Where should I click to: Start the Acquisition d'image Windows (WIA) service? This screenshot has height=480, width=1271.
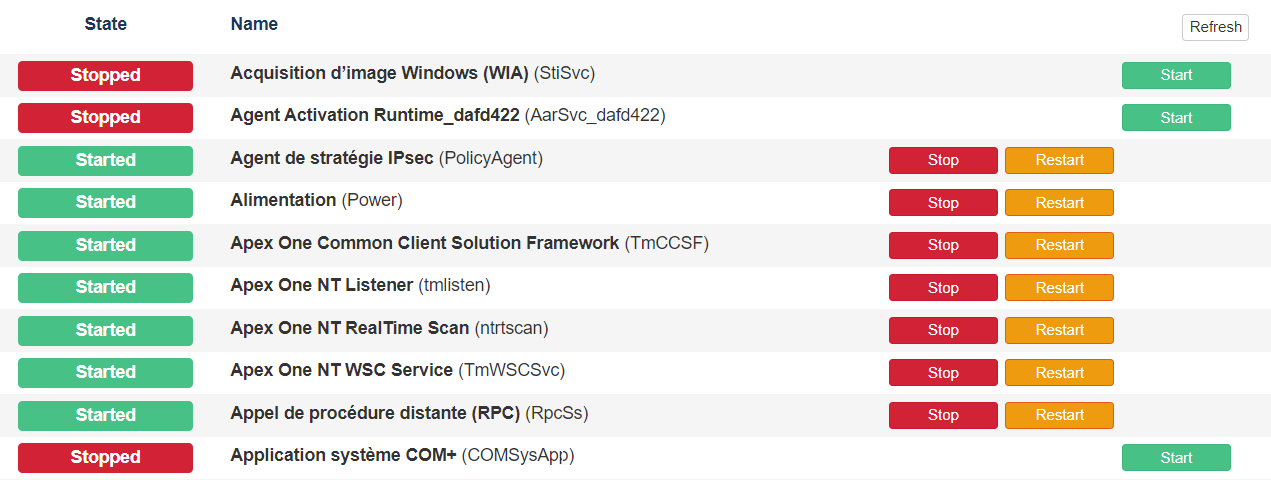(1176, 75)
